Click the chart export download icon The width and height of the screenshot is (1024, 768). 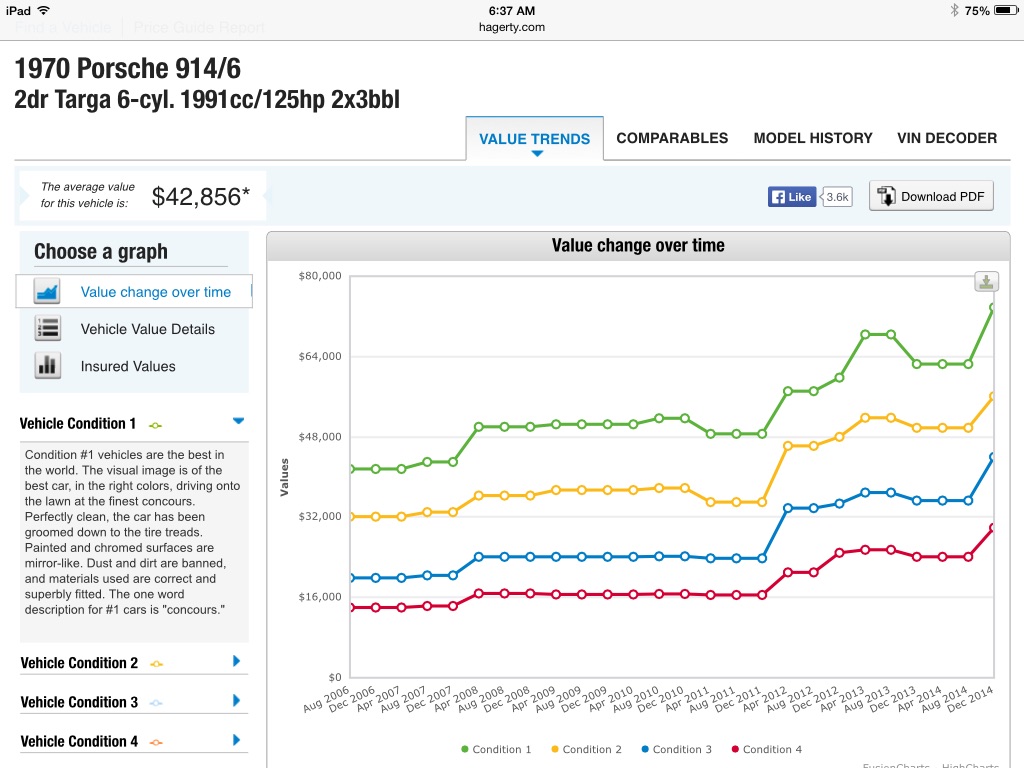[986, 282]
